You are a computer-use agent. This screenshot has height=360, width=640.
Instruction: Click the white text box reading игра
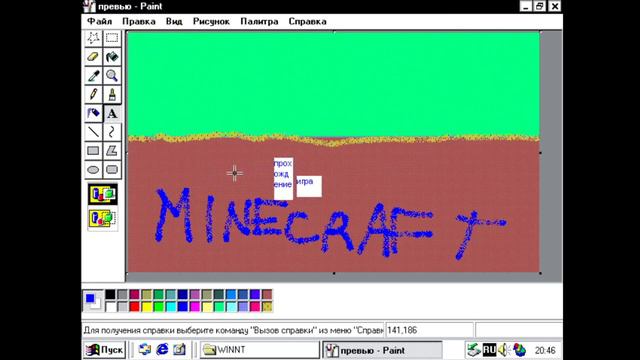[x=309, y=186]
